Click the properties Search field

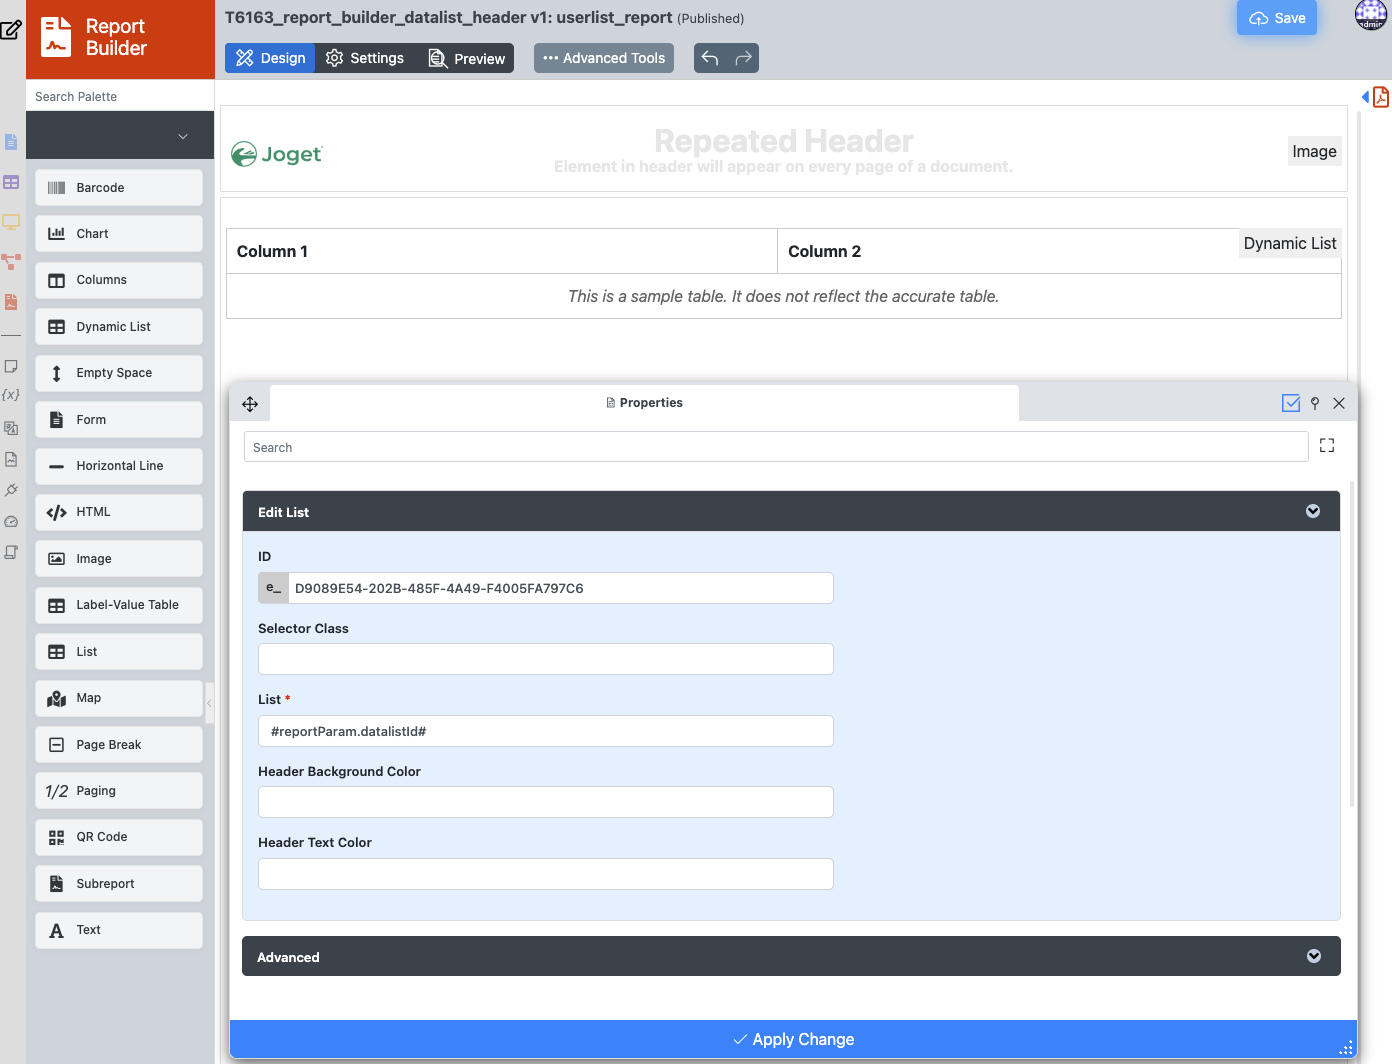(776, 447)
